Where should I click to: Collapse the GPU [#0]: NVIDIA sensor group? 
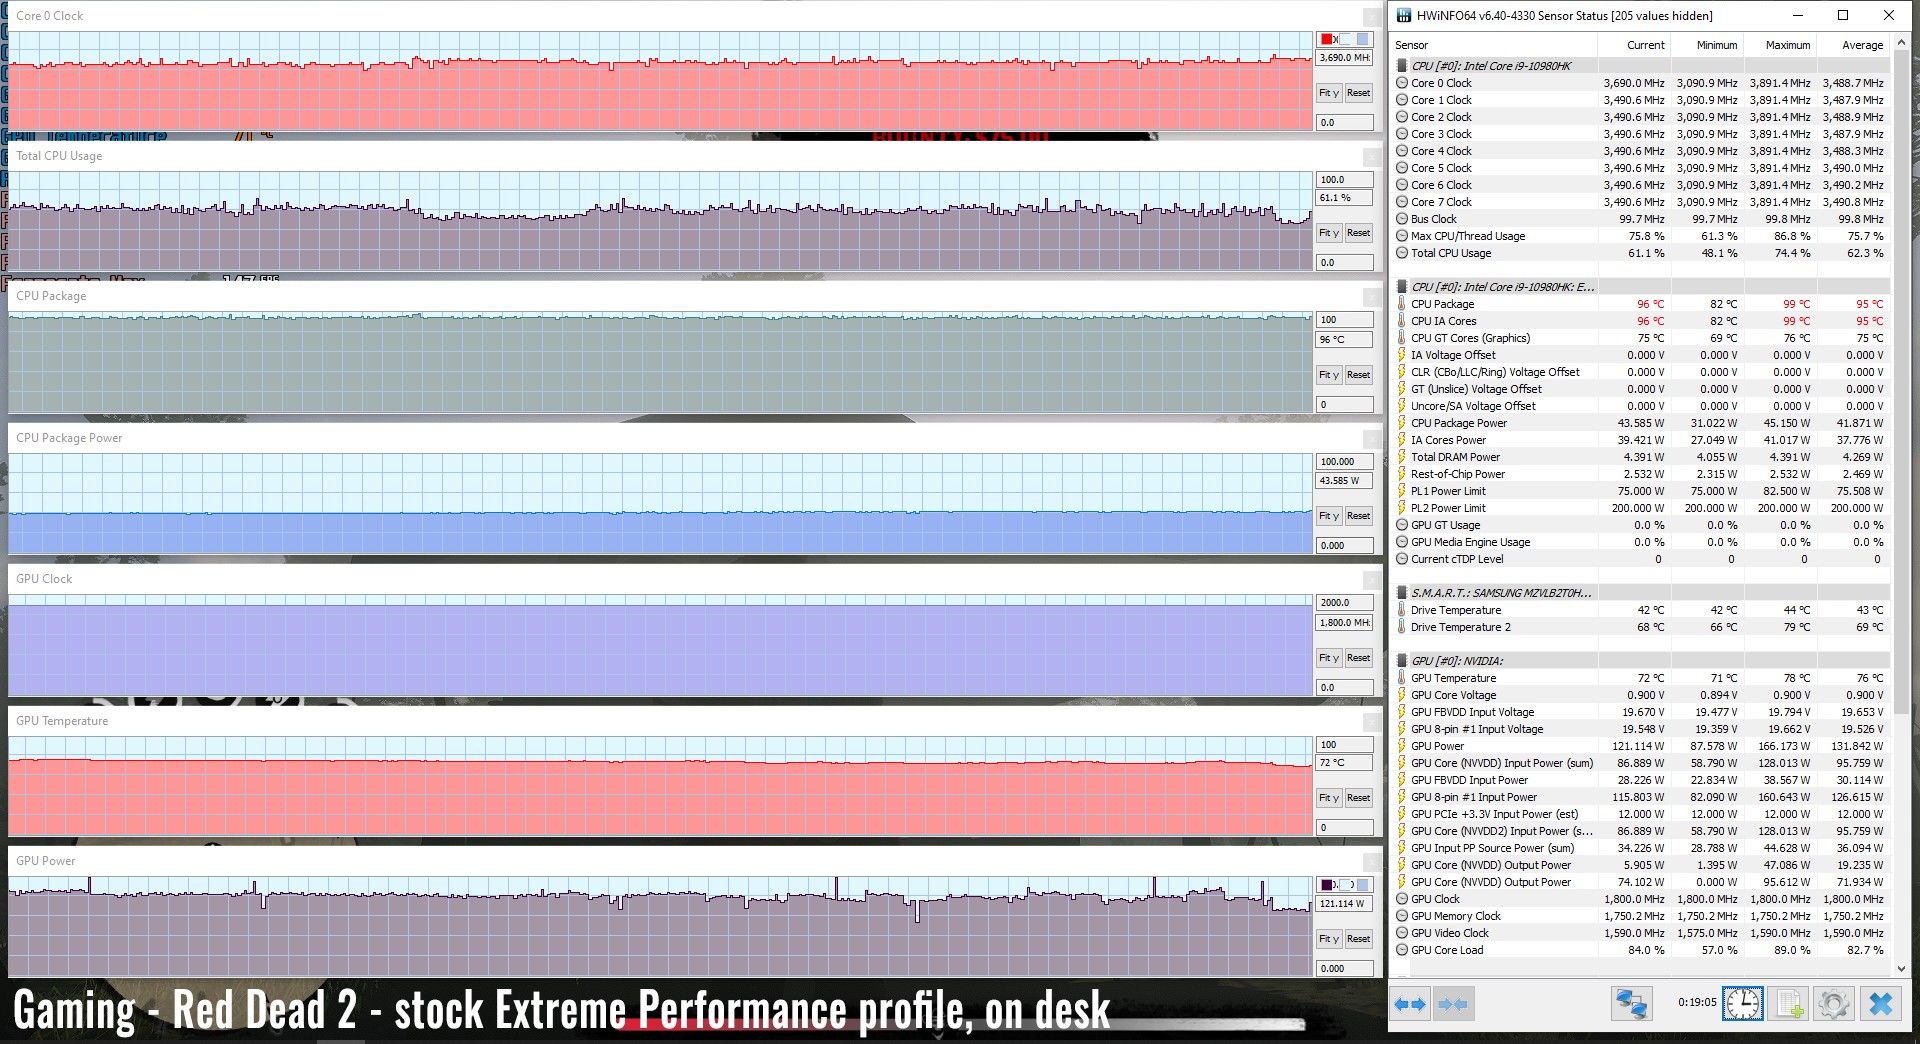point(1402,661)
